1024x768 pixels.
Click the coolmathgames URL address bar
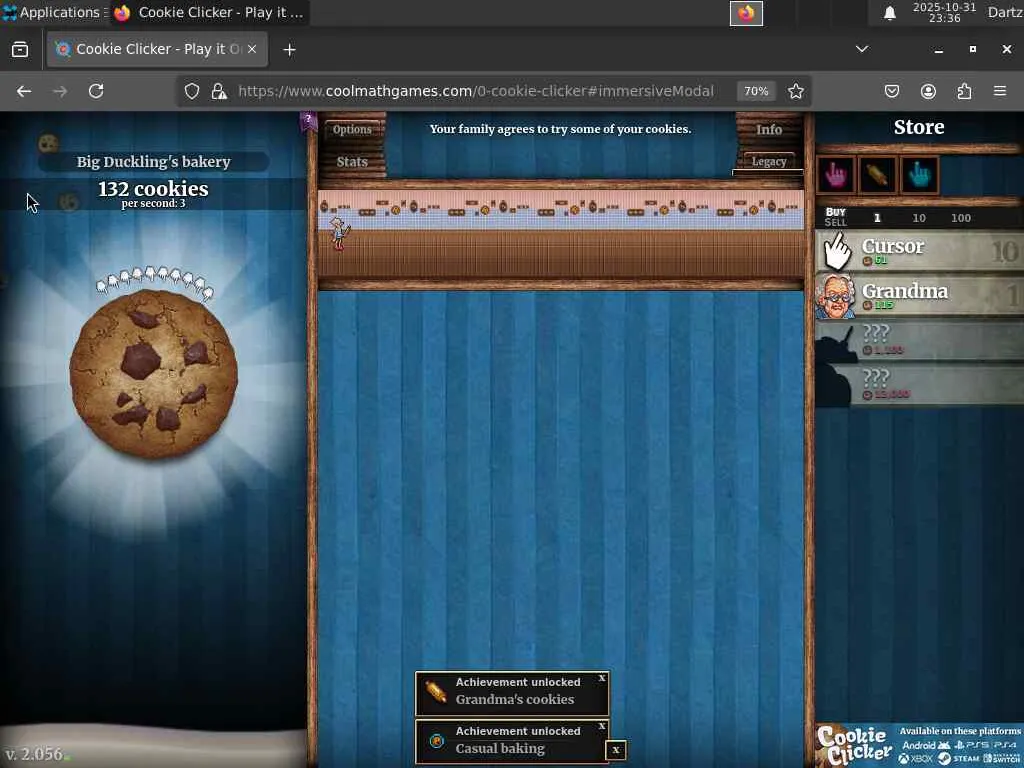(x=475, y=91)
